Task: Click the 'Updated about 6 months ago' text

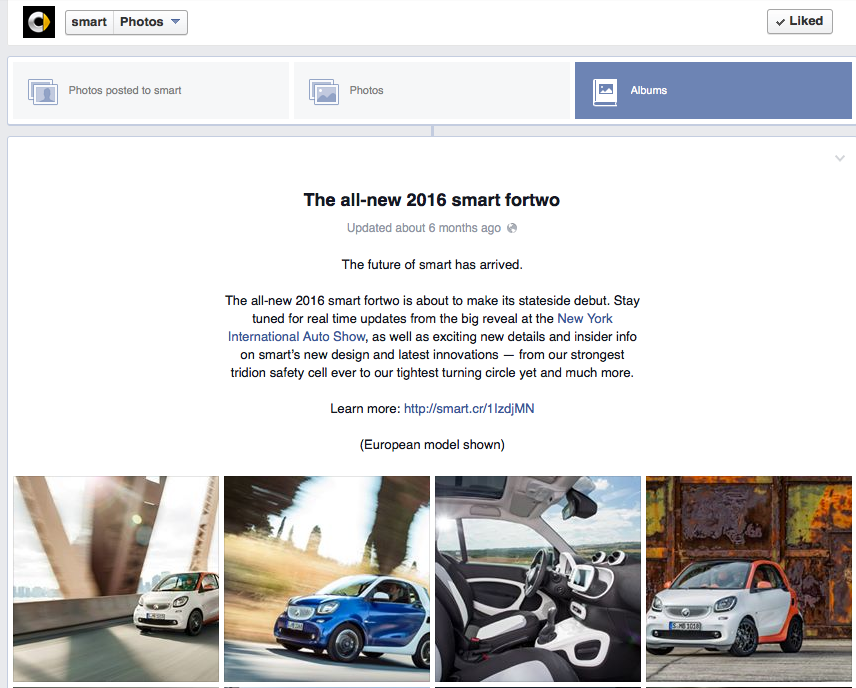Action: (424, 228)
